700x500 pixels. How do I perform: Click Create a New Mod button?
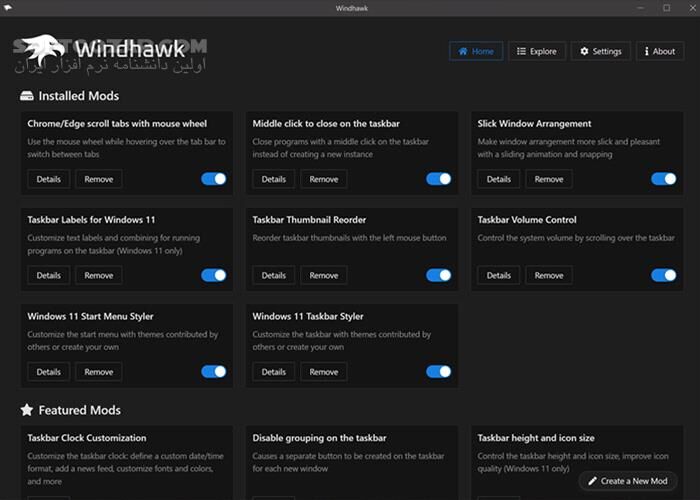tap(628, 481)
